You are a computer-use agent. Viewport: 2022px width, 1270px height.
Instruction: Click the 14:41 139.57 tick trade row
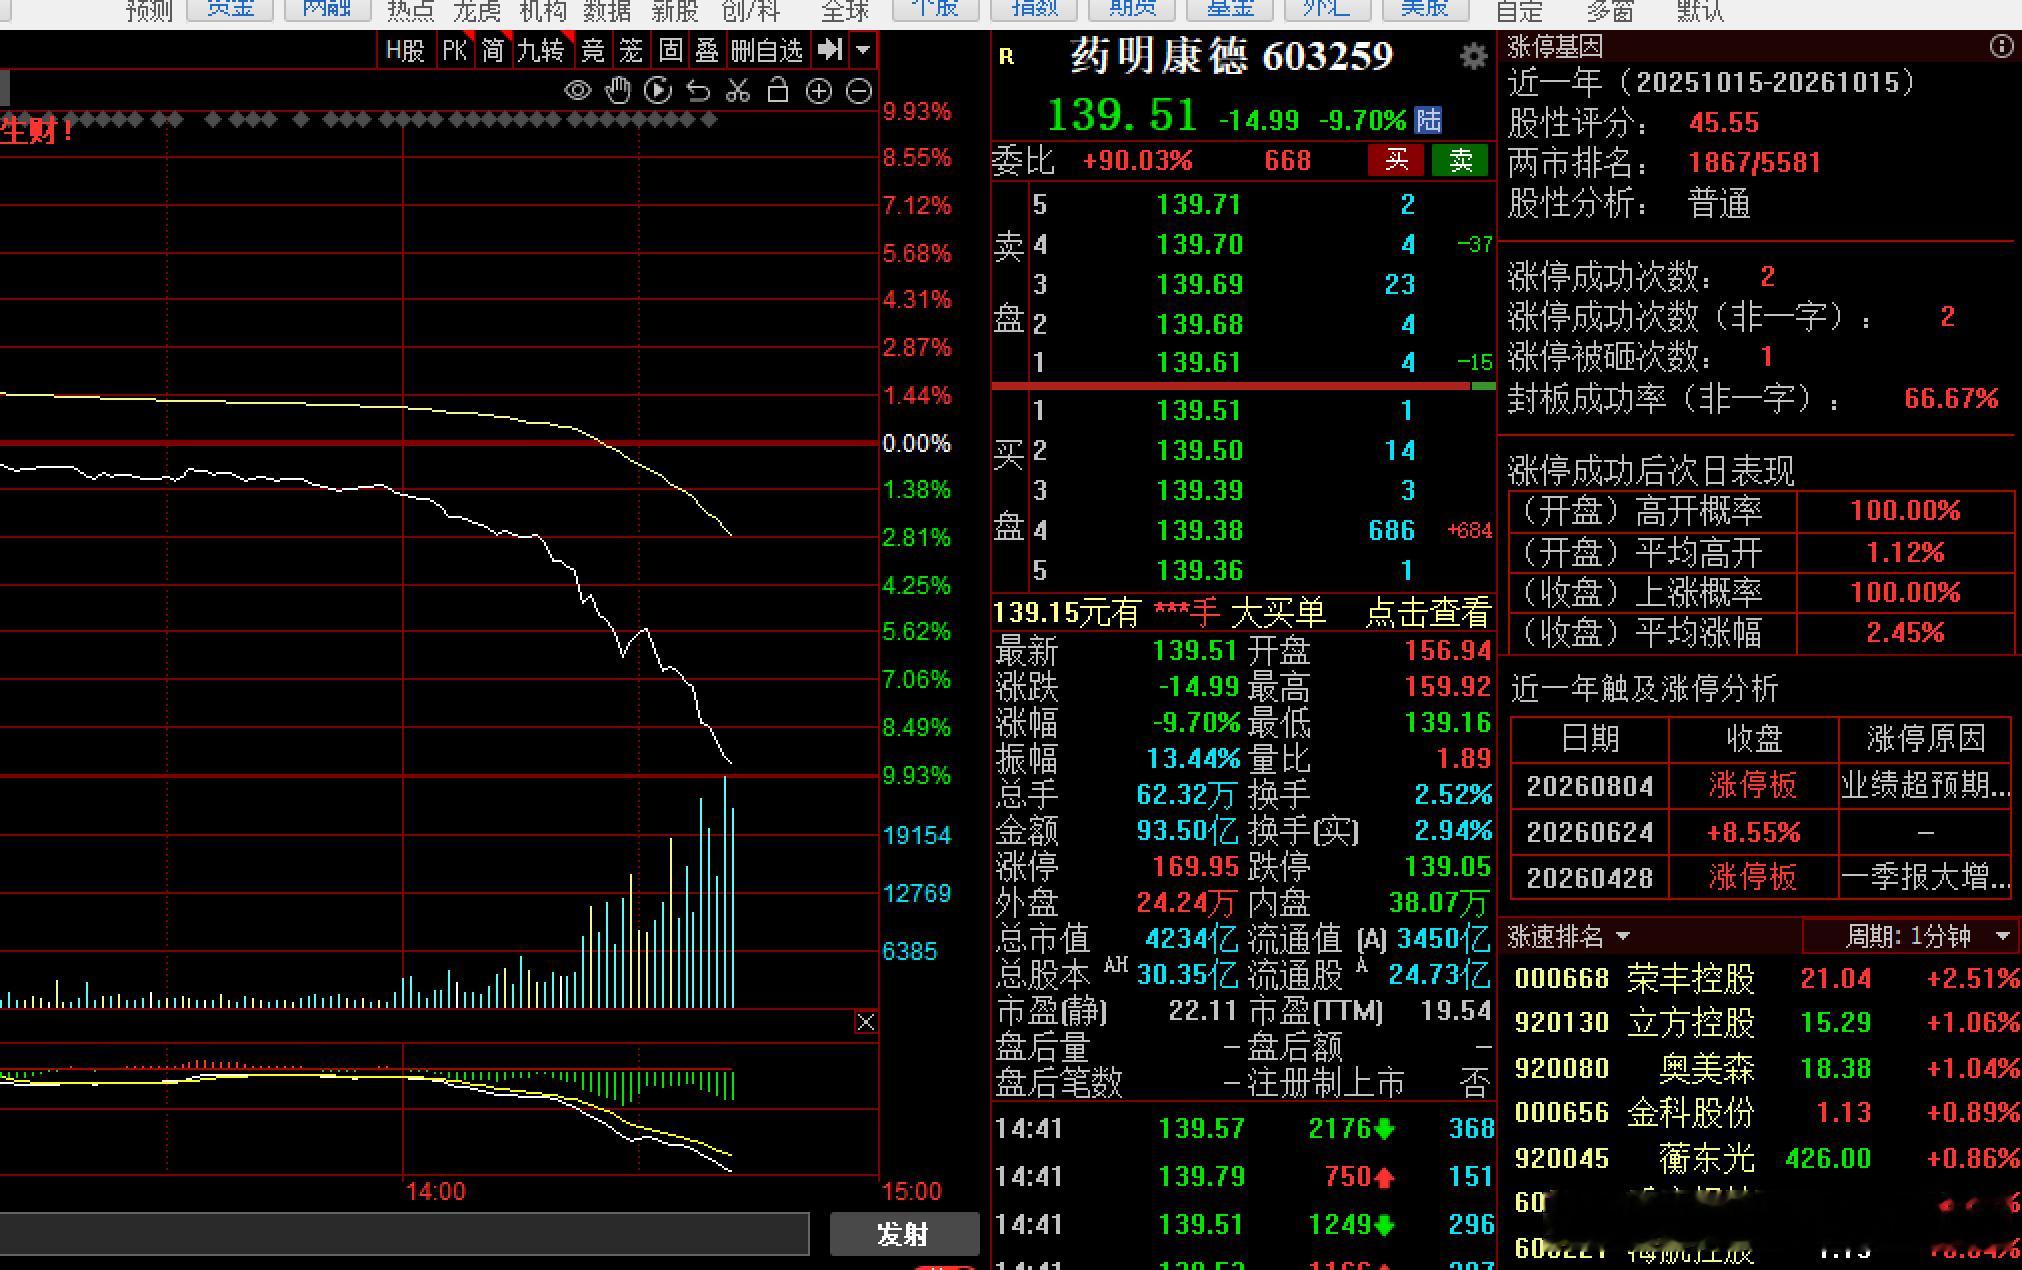(1243, 1129)
